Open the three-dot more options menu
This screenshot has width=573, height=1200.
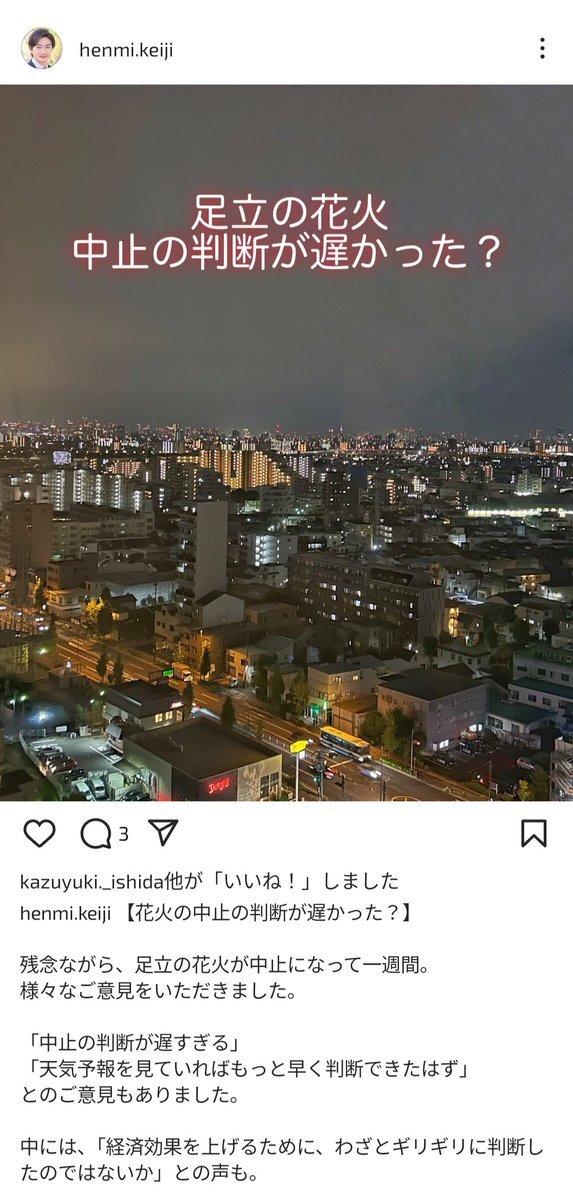click(x=541, y=48)
